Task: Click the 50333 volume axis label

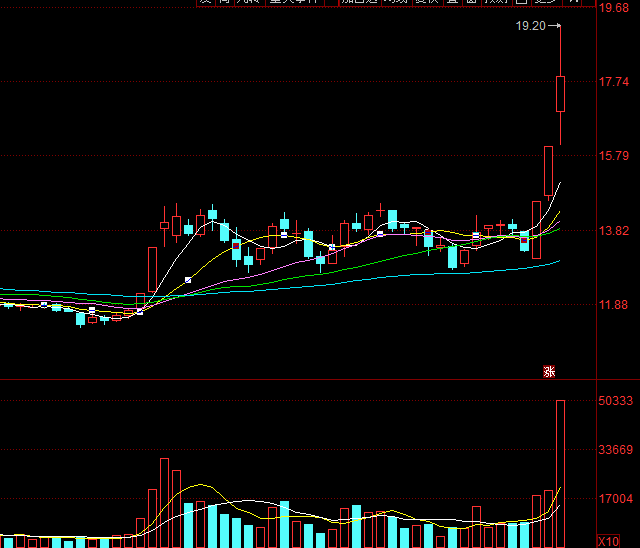Action: click(x=616, y=401)
